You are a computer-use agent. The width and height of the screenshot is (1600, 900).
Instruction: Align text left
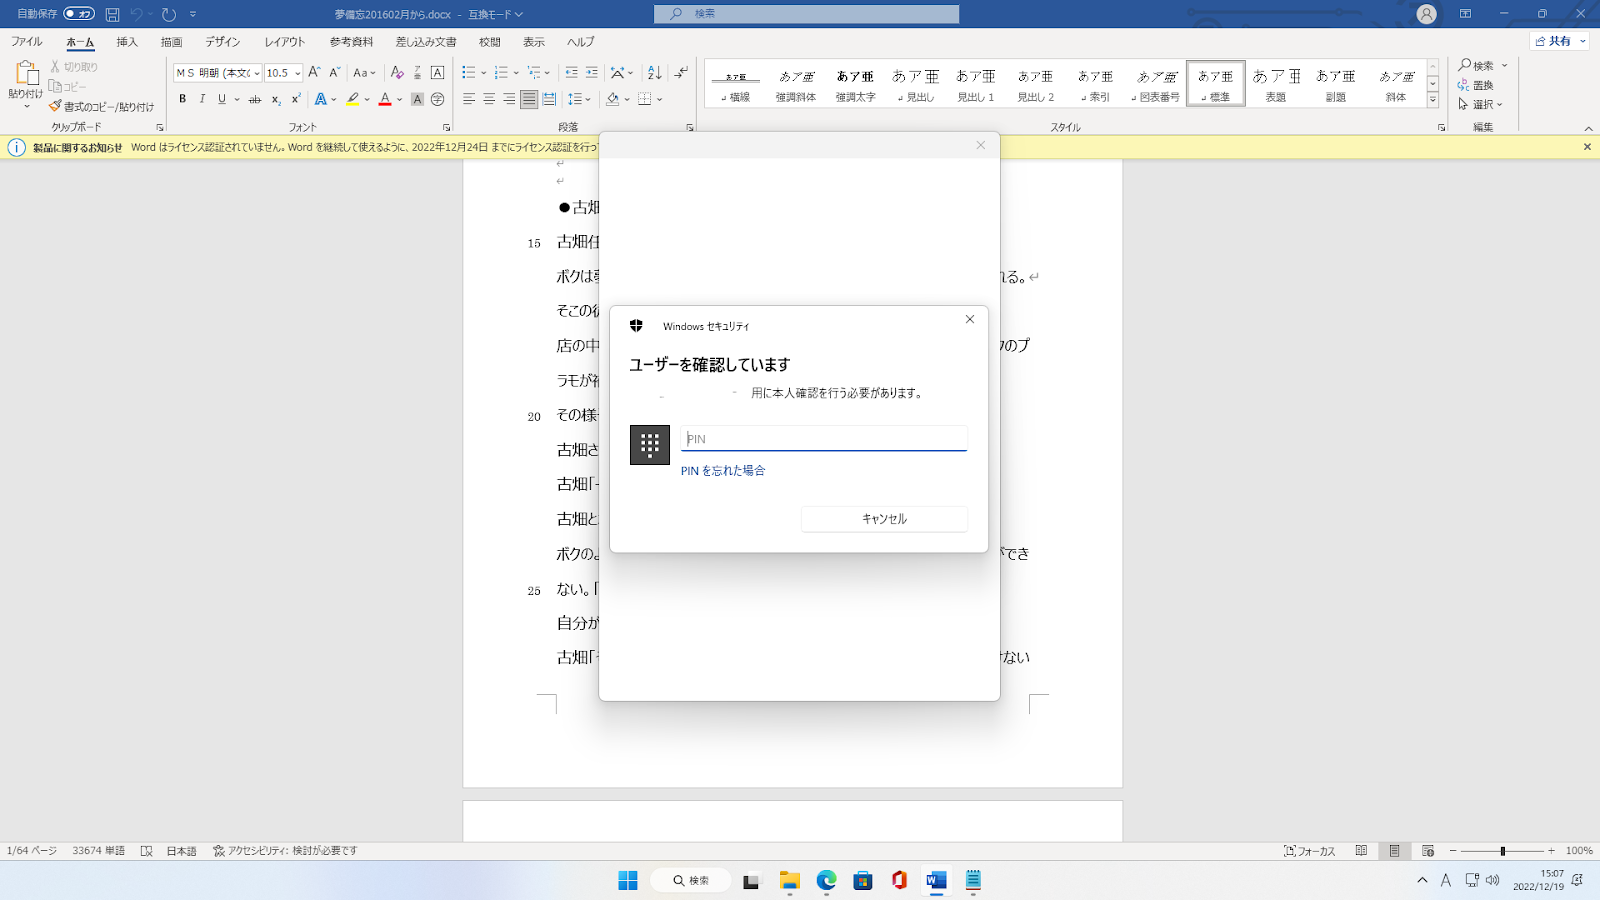(x=469, y=99)
